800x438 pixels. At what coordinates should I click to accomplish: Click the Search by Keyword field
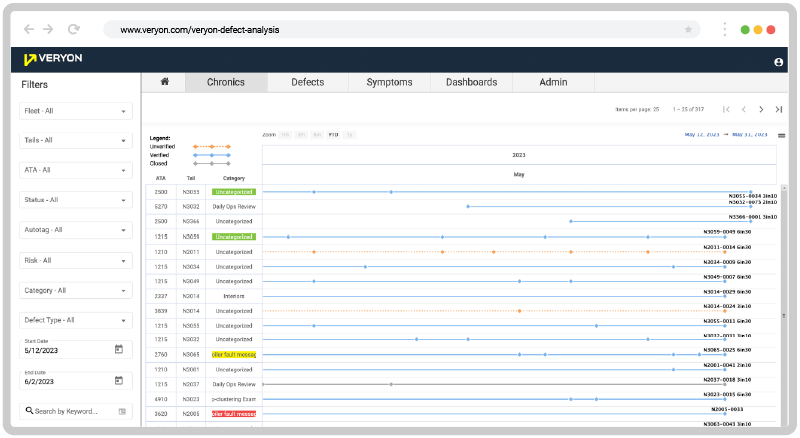point(70,411)
